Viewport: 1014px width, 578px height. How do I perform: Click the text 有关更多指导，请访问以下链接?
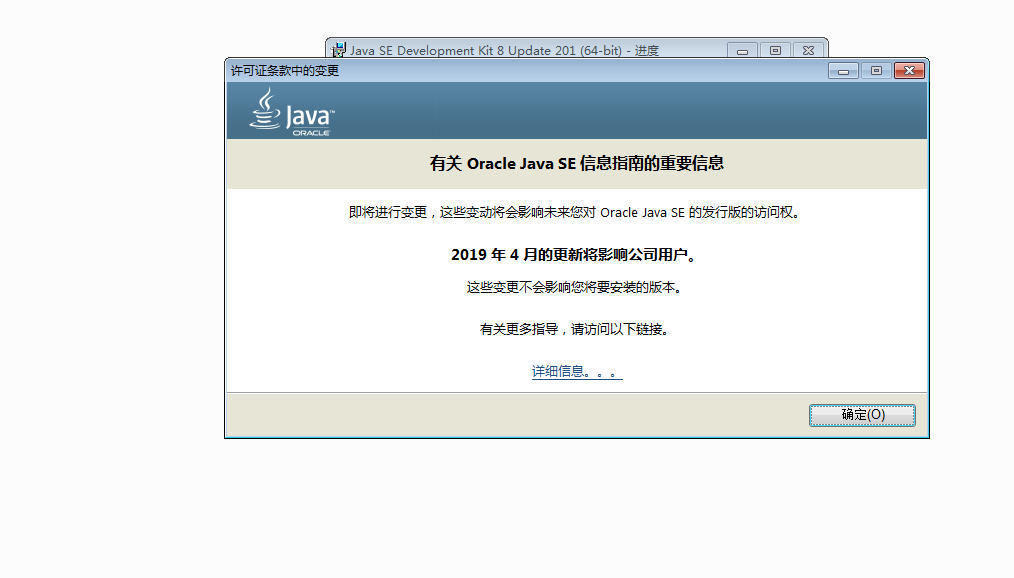click(574, 330)
